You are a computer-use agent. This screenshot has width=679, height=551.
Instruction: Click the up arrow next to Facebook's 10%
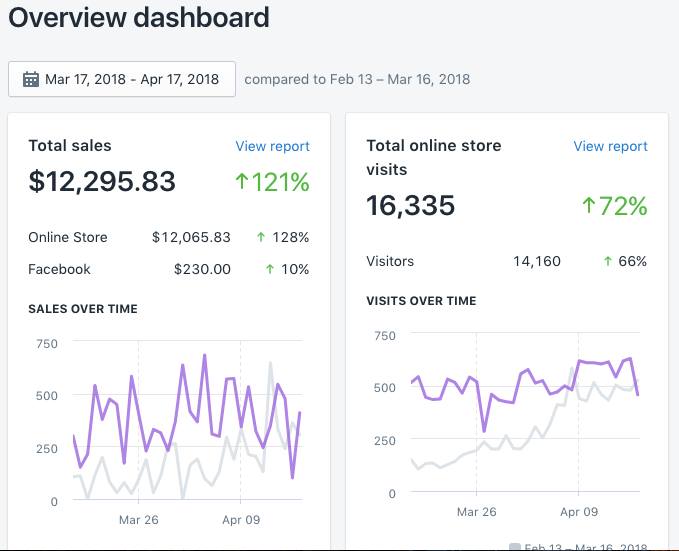click(269, 269)
